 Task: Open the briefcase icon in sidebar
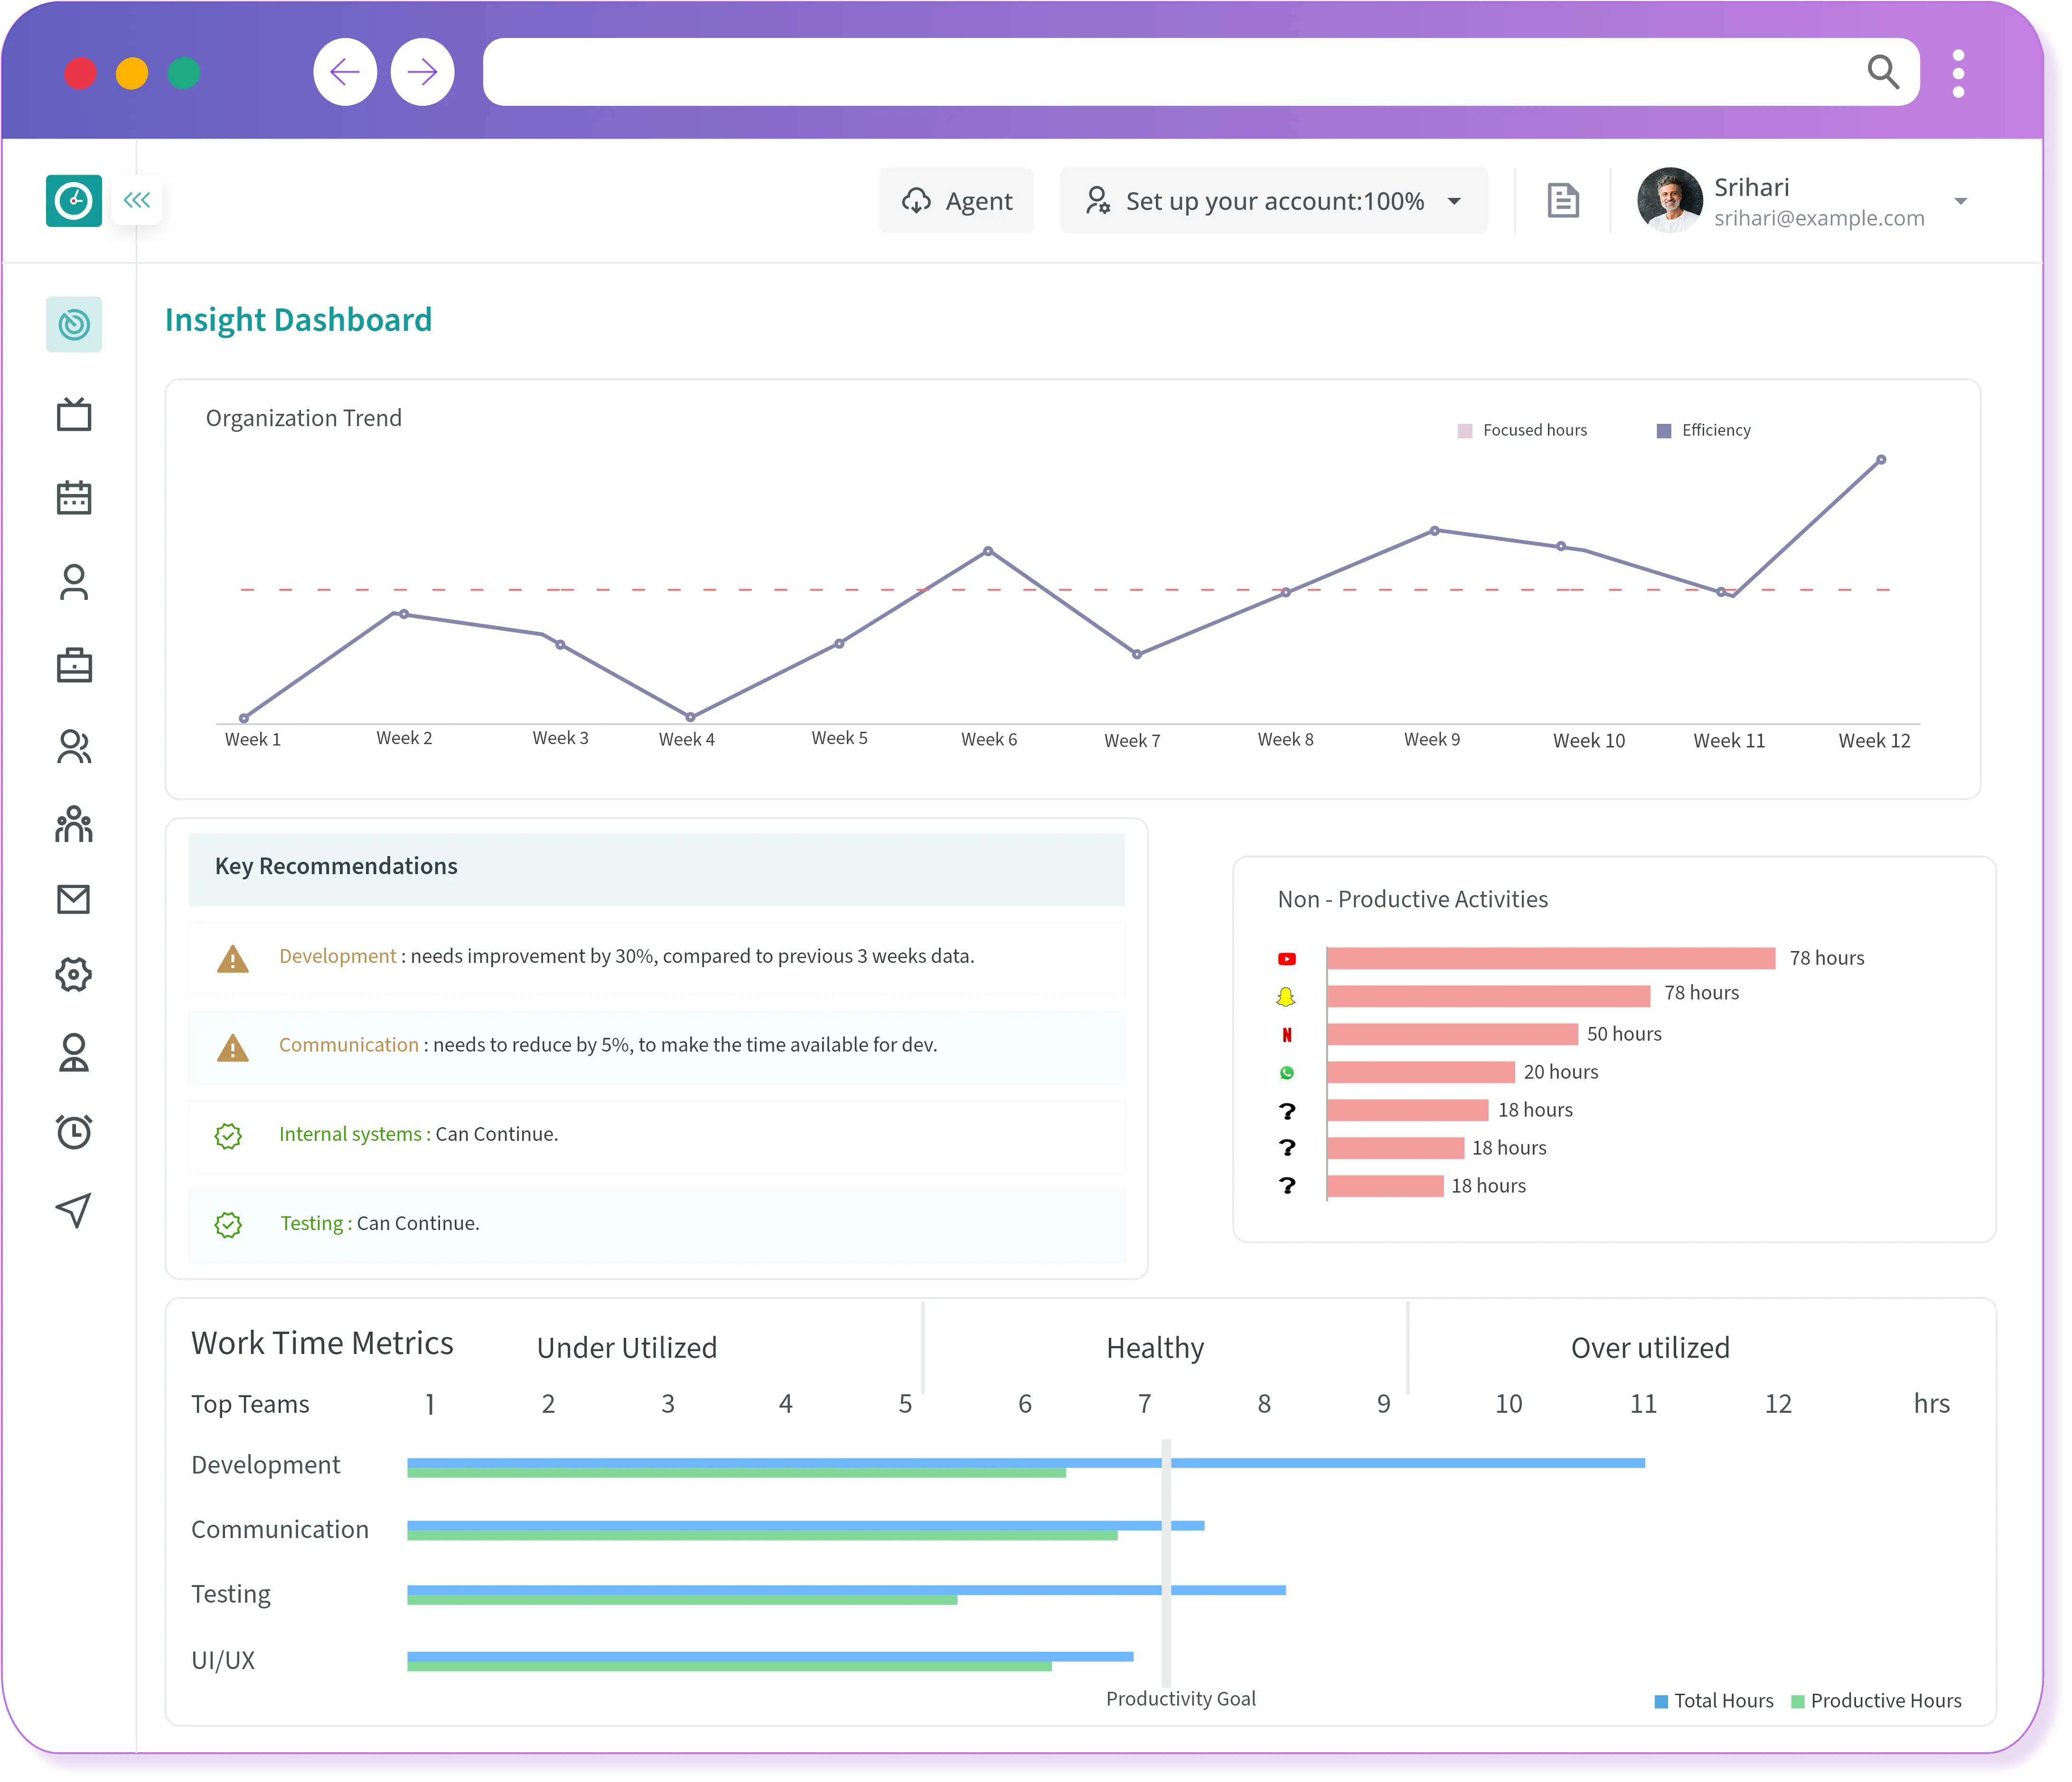click(73, 664)
